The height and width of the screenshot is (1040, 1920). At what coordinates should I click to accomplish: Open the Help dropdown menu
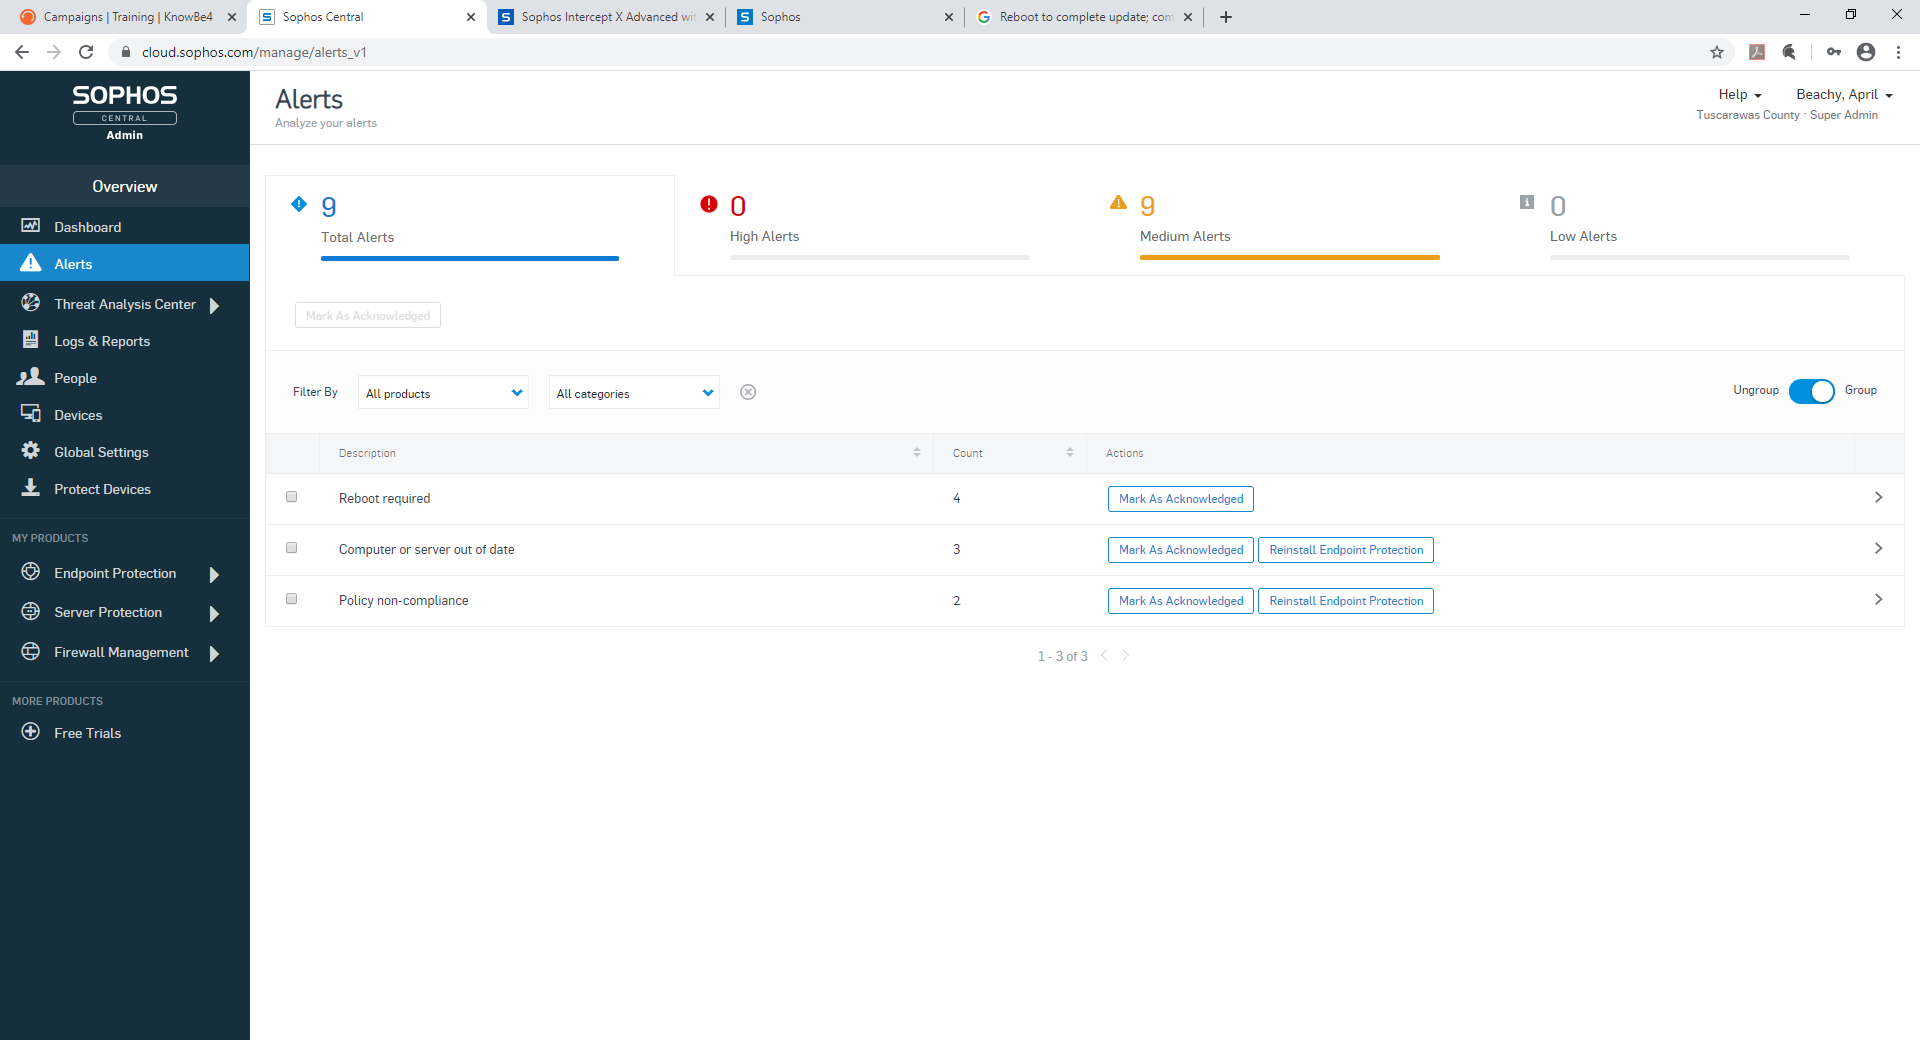point(1740,95)
